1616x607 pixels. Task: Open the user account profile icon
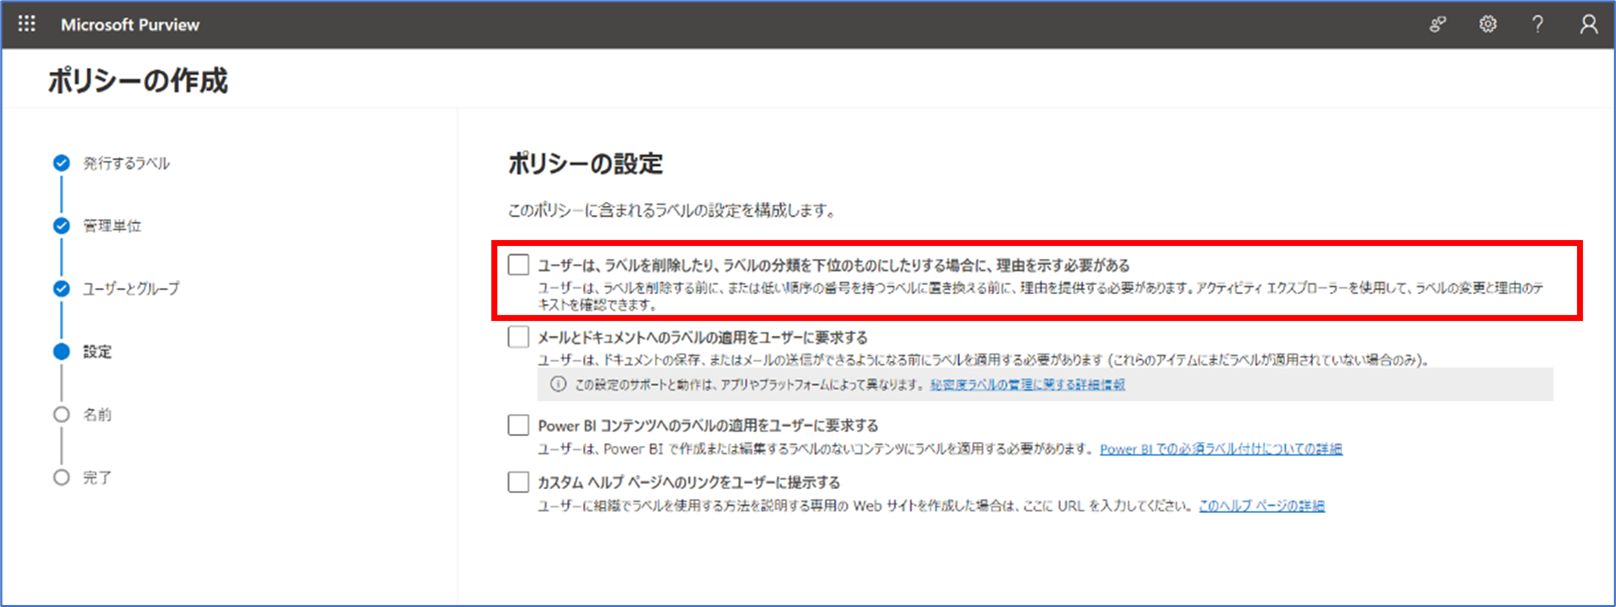tap(1588, 24)
